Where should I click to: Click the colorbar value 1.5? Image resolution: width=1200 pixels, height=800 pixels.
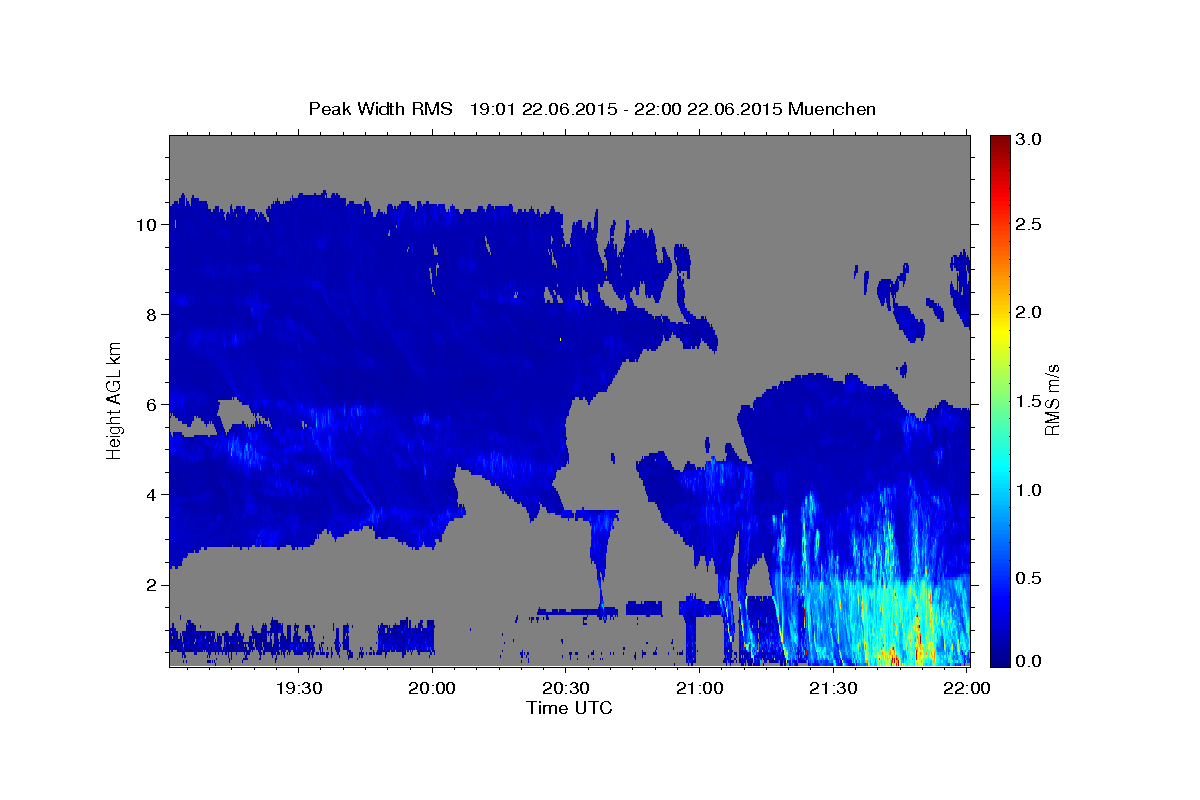click(x=1027, y=401)
